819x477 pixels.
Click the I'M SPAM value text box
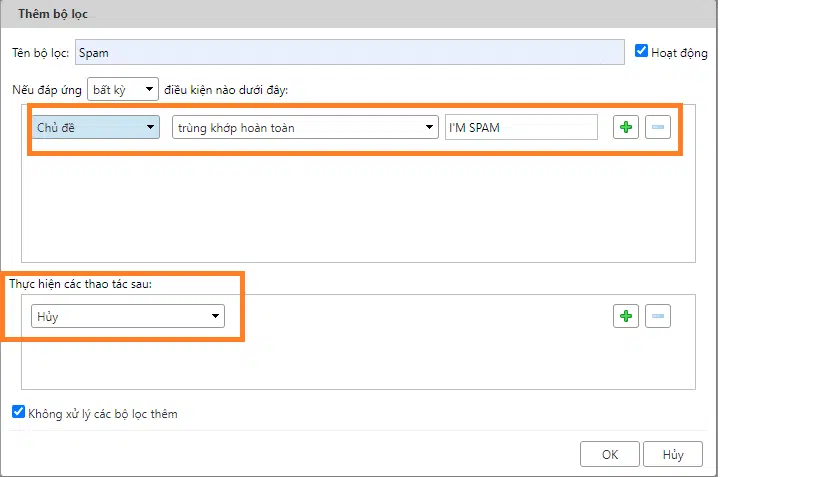520,127
